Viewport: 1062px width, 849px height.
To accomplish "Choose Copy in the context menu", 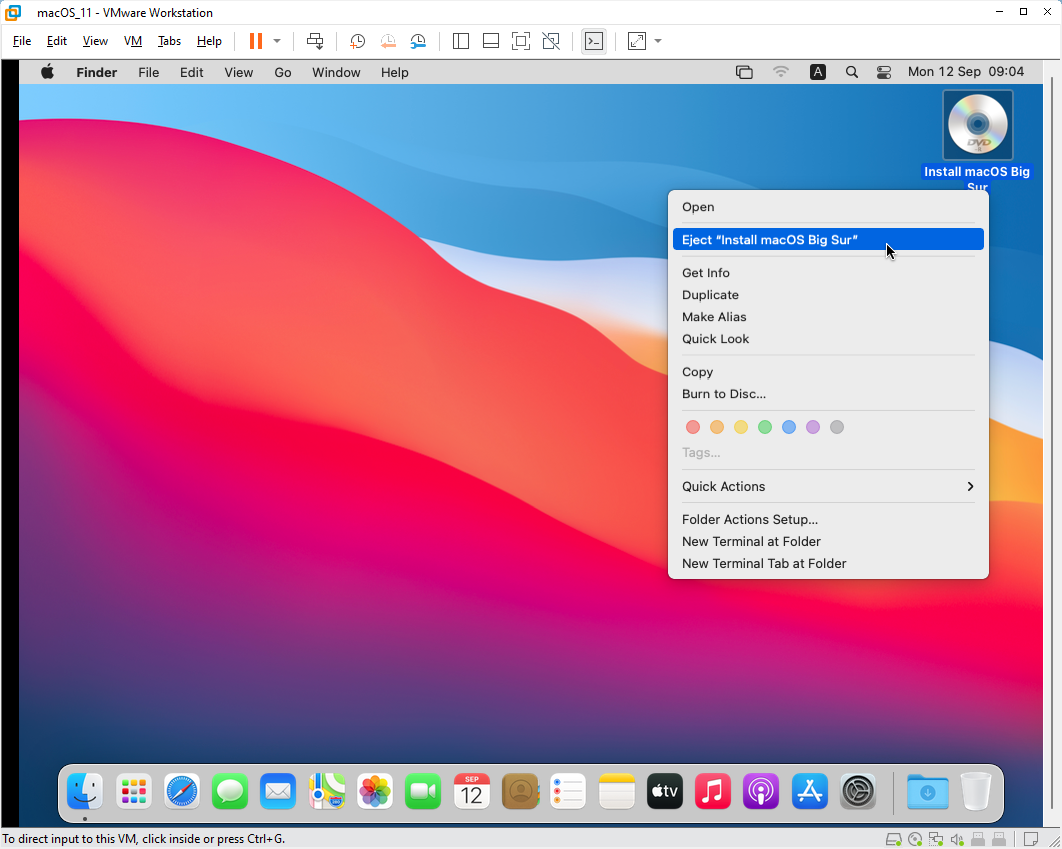I will click(828, 372).
